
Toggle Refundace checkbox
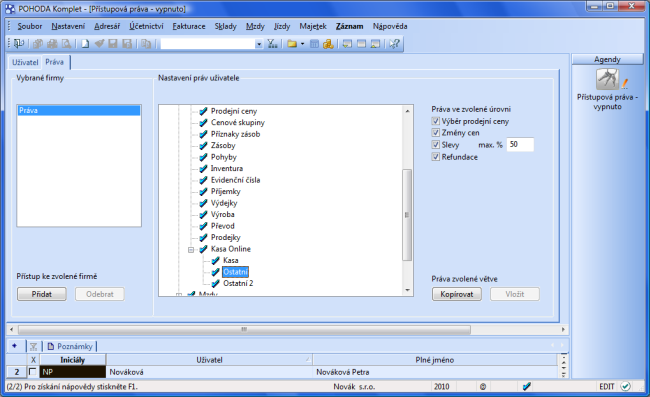[435, 157]
